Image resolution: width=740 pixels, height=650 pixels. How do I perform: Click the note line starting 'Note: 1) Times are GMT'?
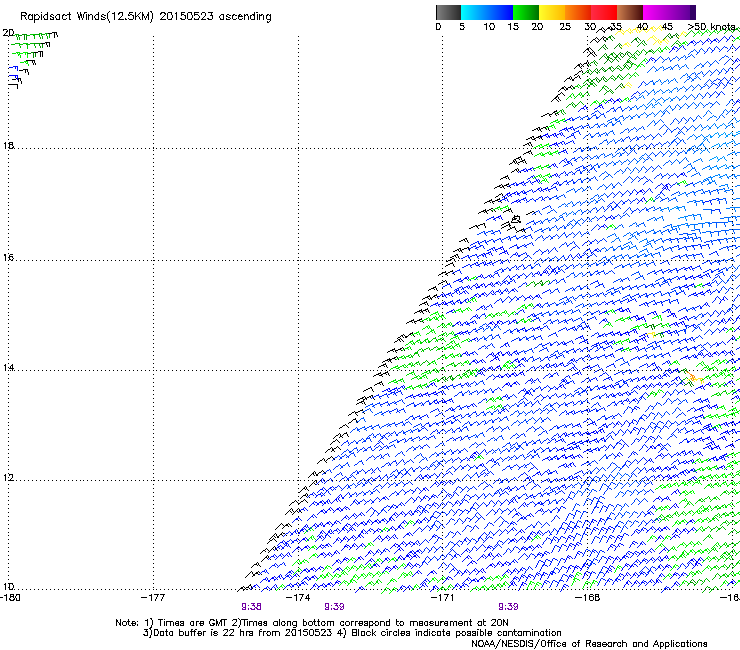[312, 623]
